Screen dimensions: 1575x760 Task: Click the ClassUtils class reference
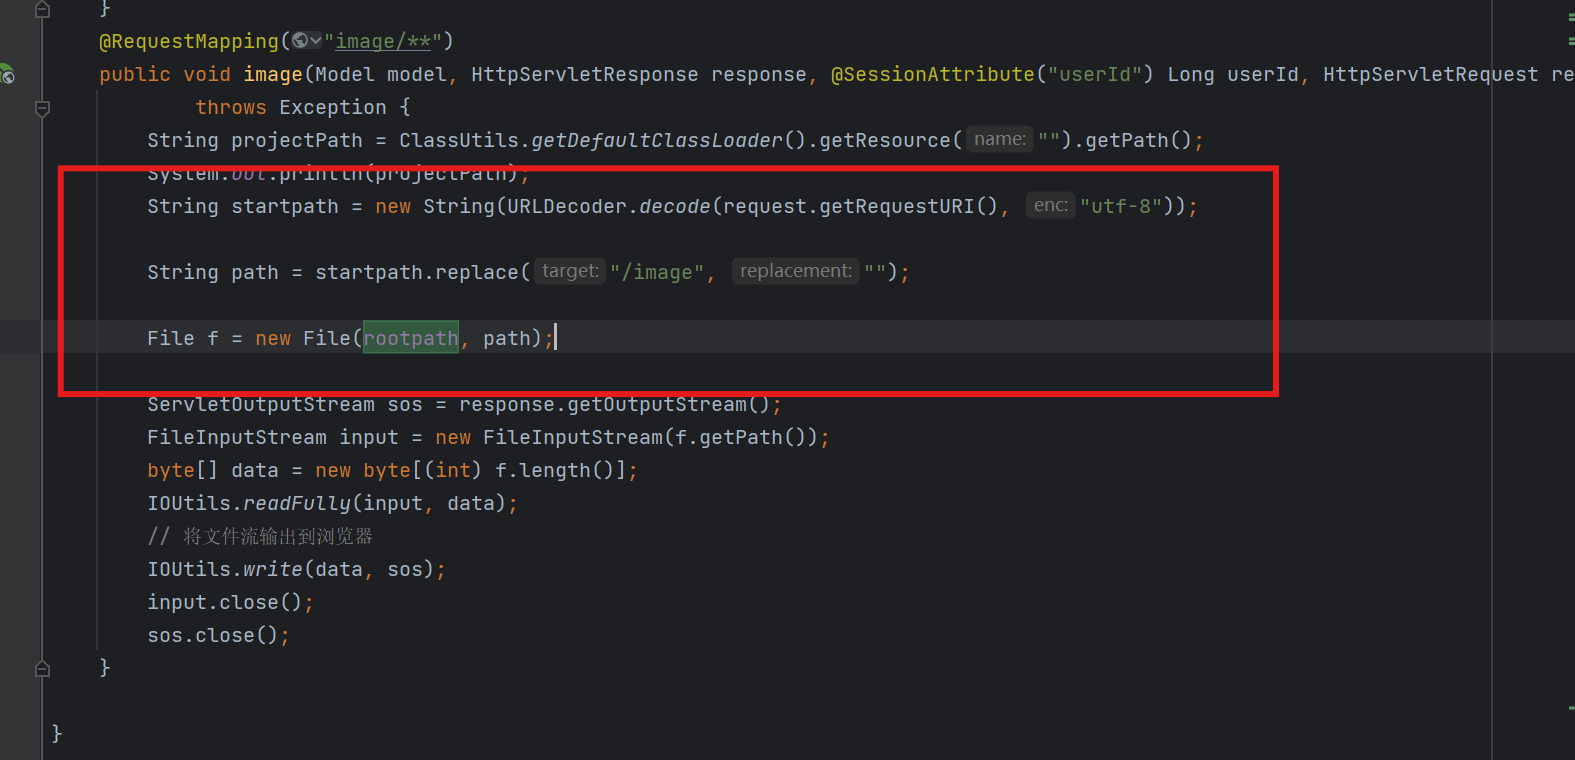click(x=459, y=140)
